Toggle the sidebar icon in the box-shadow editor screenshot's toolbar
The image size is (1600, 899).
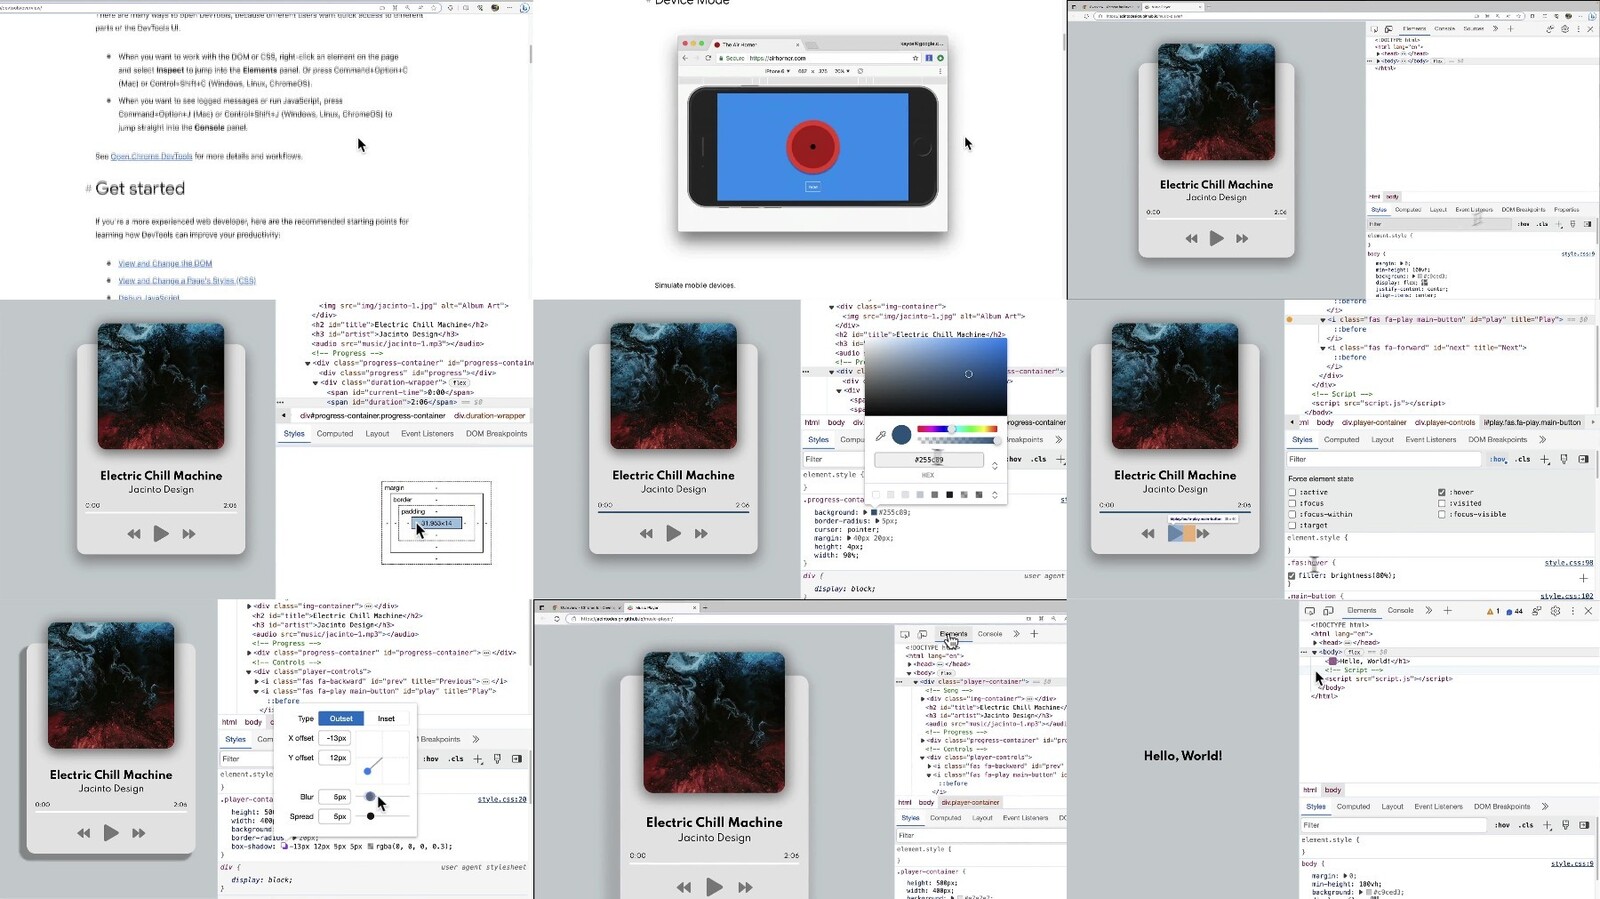pyautogui.click(x=517, y=759)
